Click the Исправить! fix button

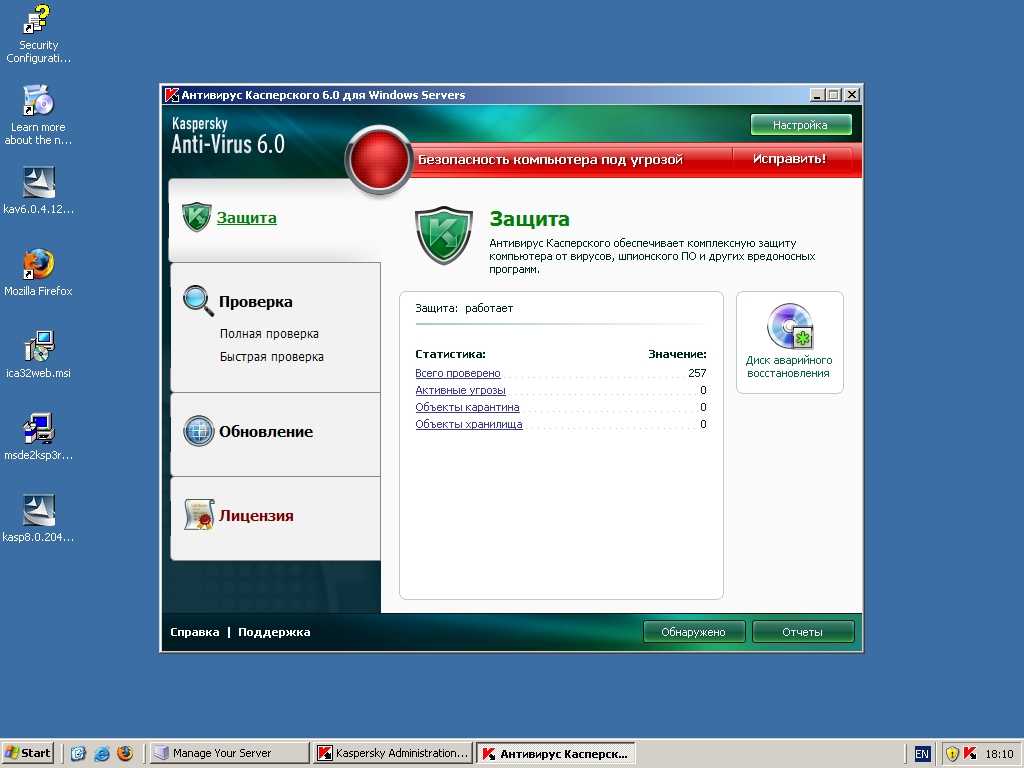[789, 159]
